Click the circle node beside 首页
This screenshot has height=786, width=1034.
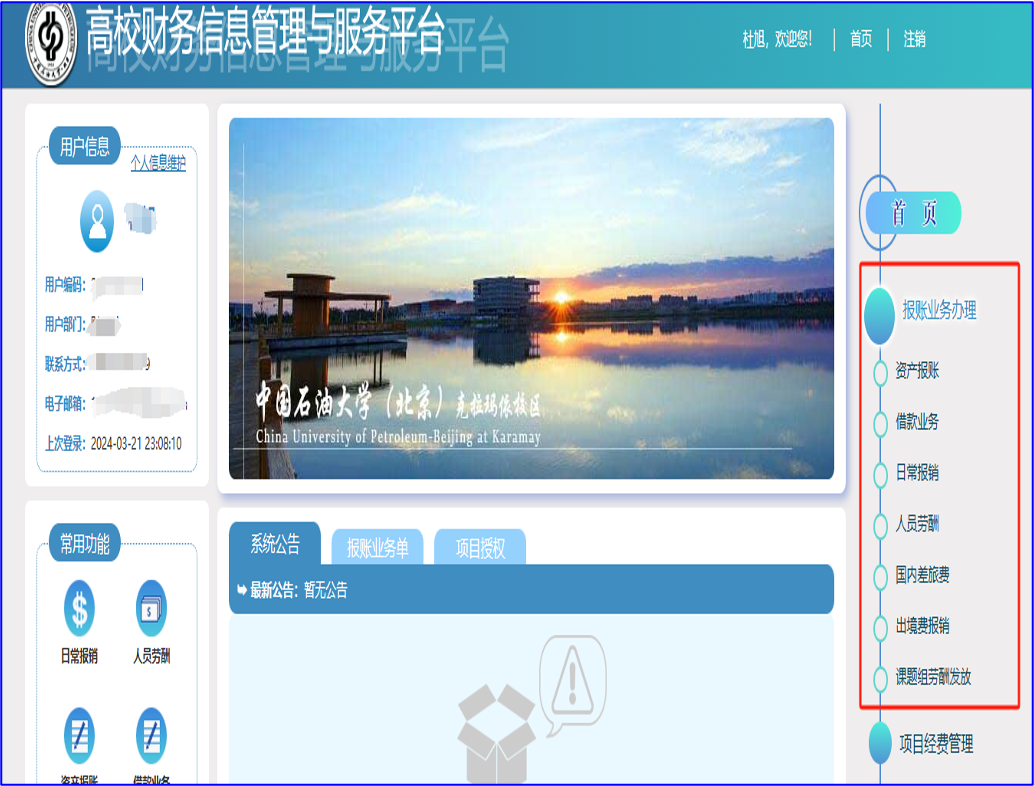[879, 213]
